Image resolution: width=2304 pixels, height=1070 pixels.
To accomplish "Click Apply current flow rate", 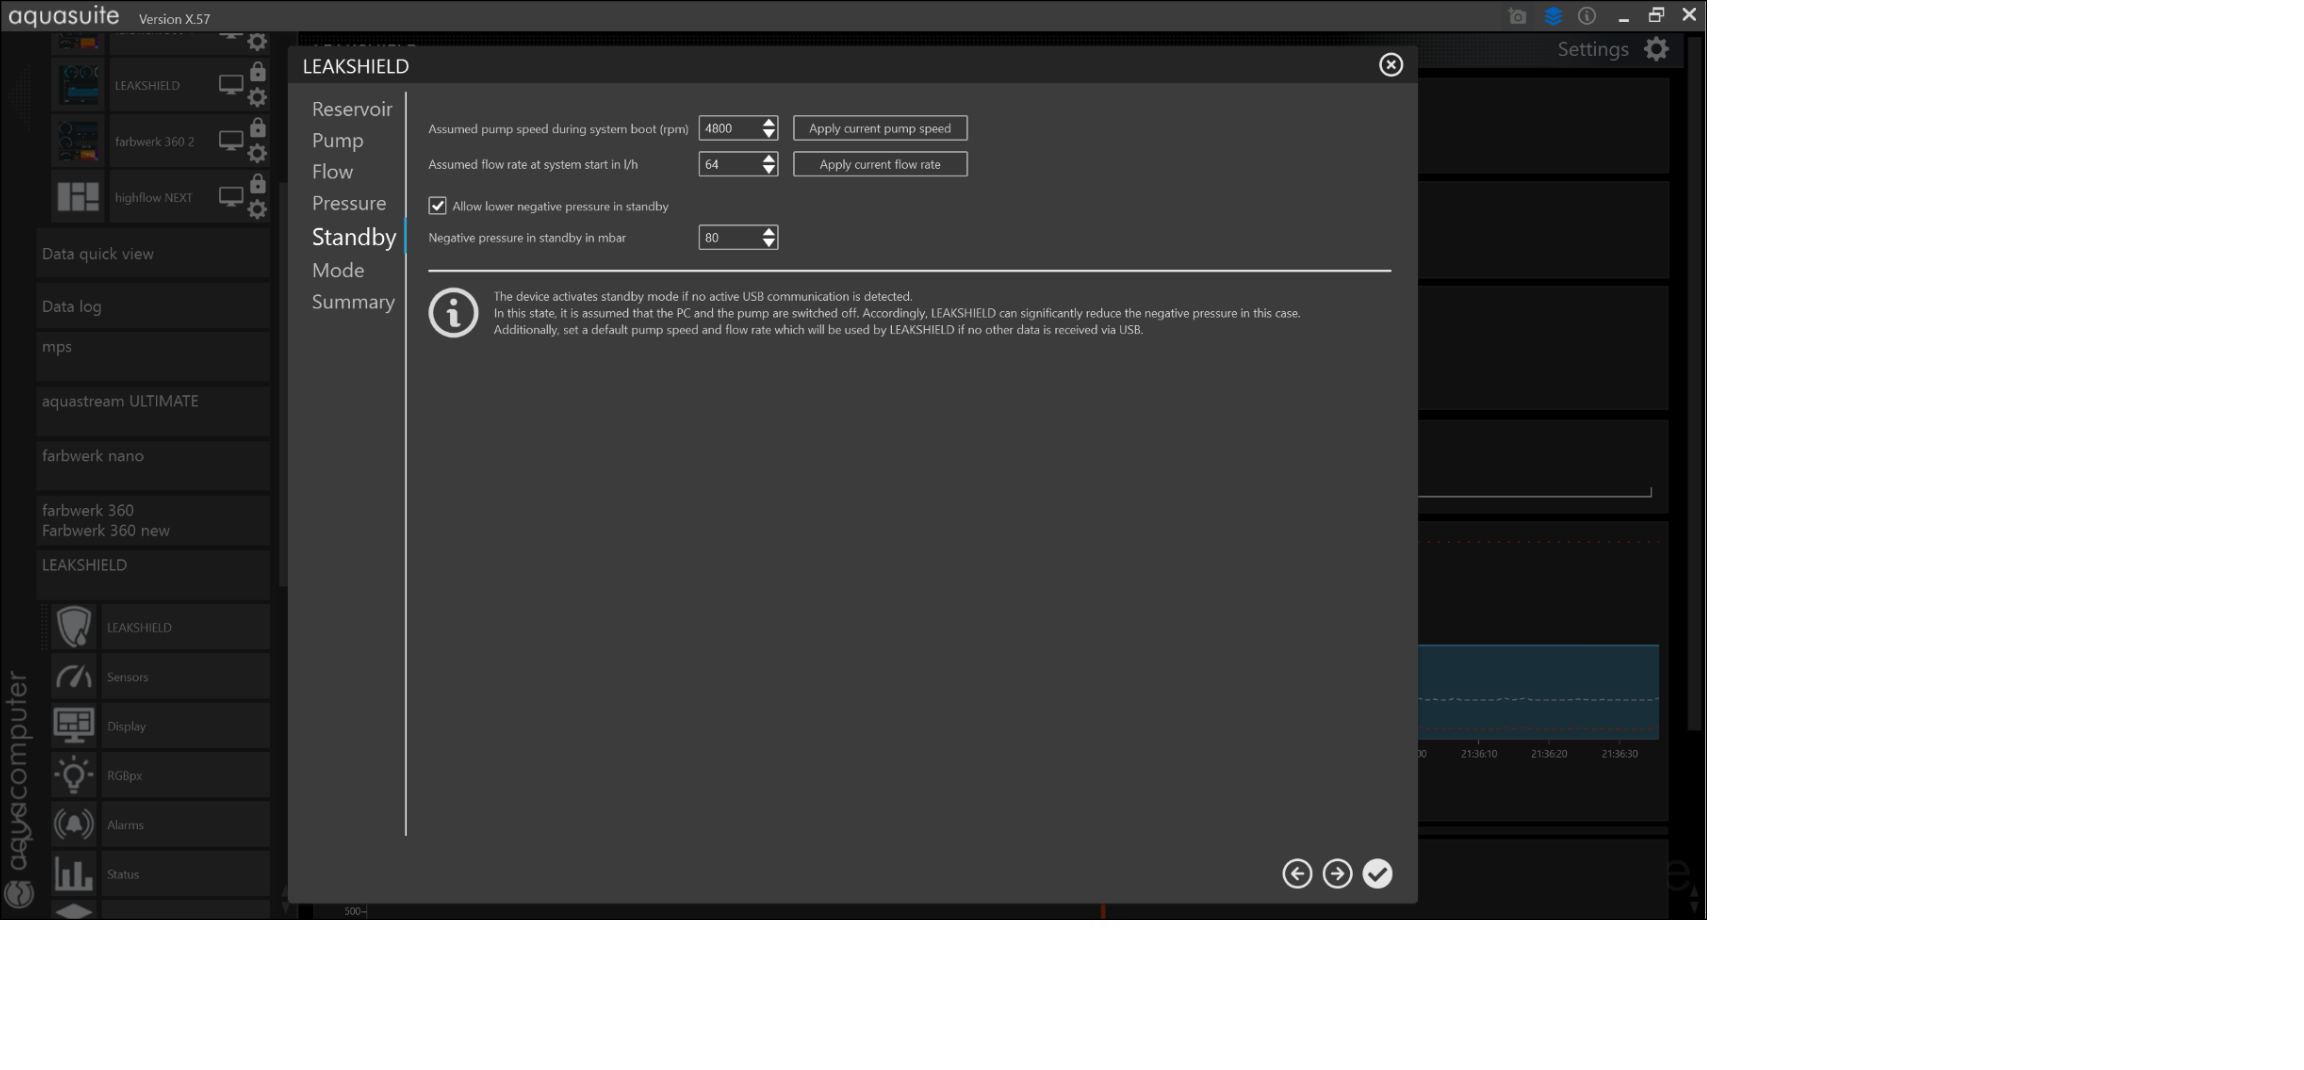I will [880, 164].
